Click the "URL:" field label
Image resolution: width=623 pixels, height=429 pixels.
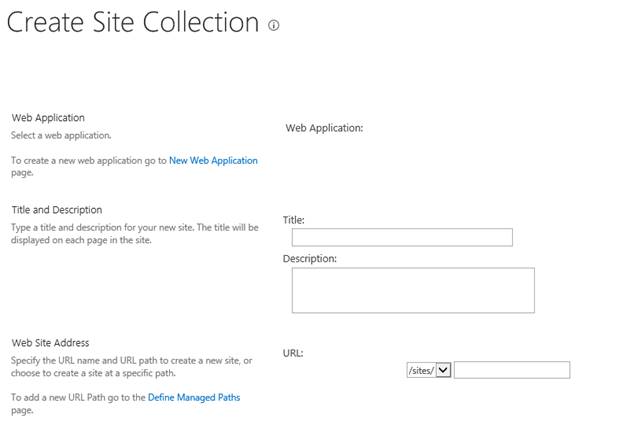point(293,352)
